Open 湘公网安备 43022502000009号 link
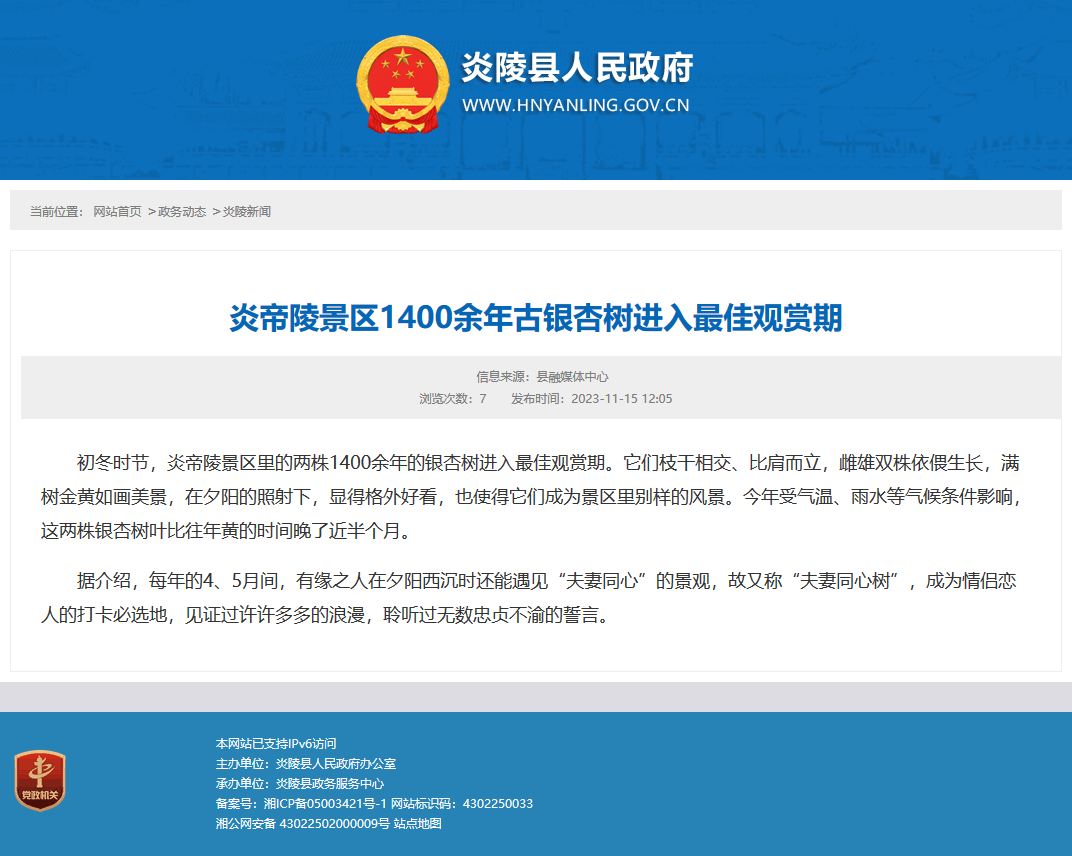This screenshot has height=856, width=1072. [303, 823]
